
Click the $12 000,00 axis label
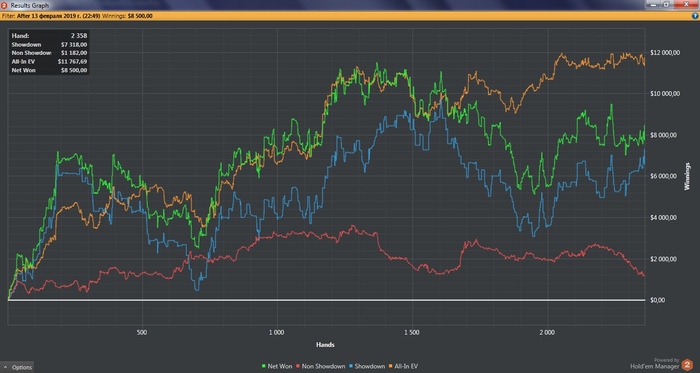(x=665, y=53)
